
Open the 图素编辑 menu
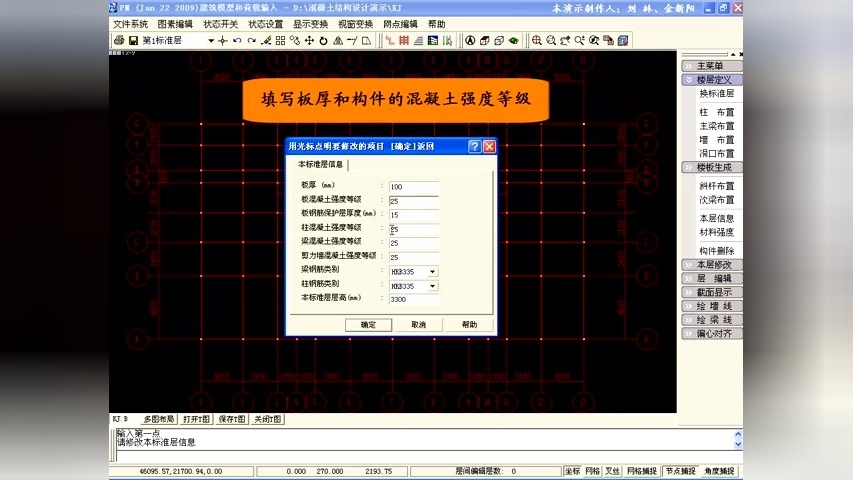(175, 24)
